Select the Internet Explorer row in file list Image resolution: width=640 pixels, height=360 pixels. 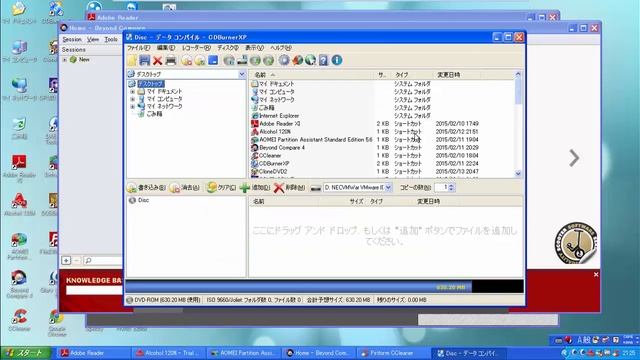tap(279, 116)
